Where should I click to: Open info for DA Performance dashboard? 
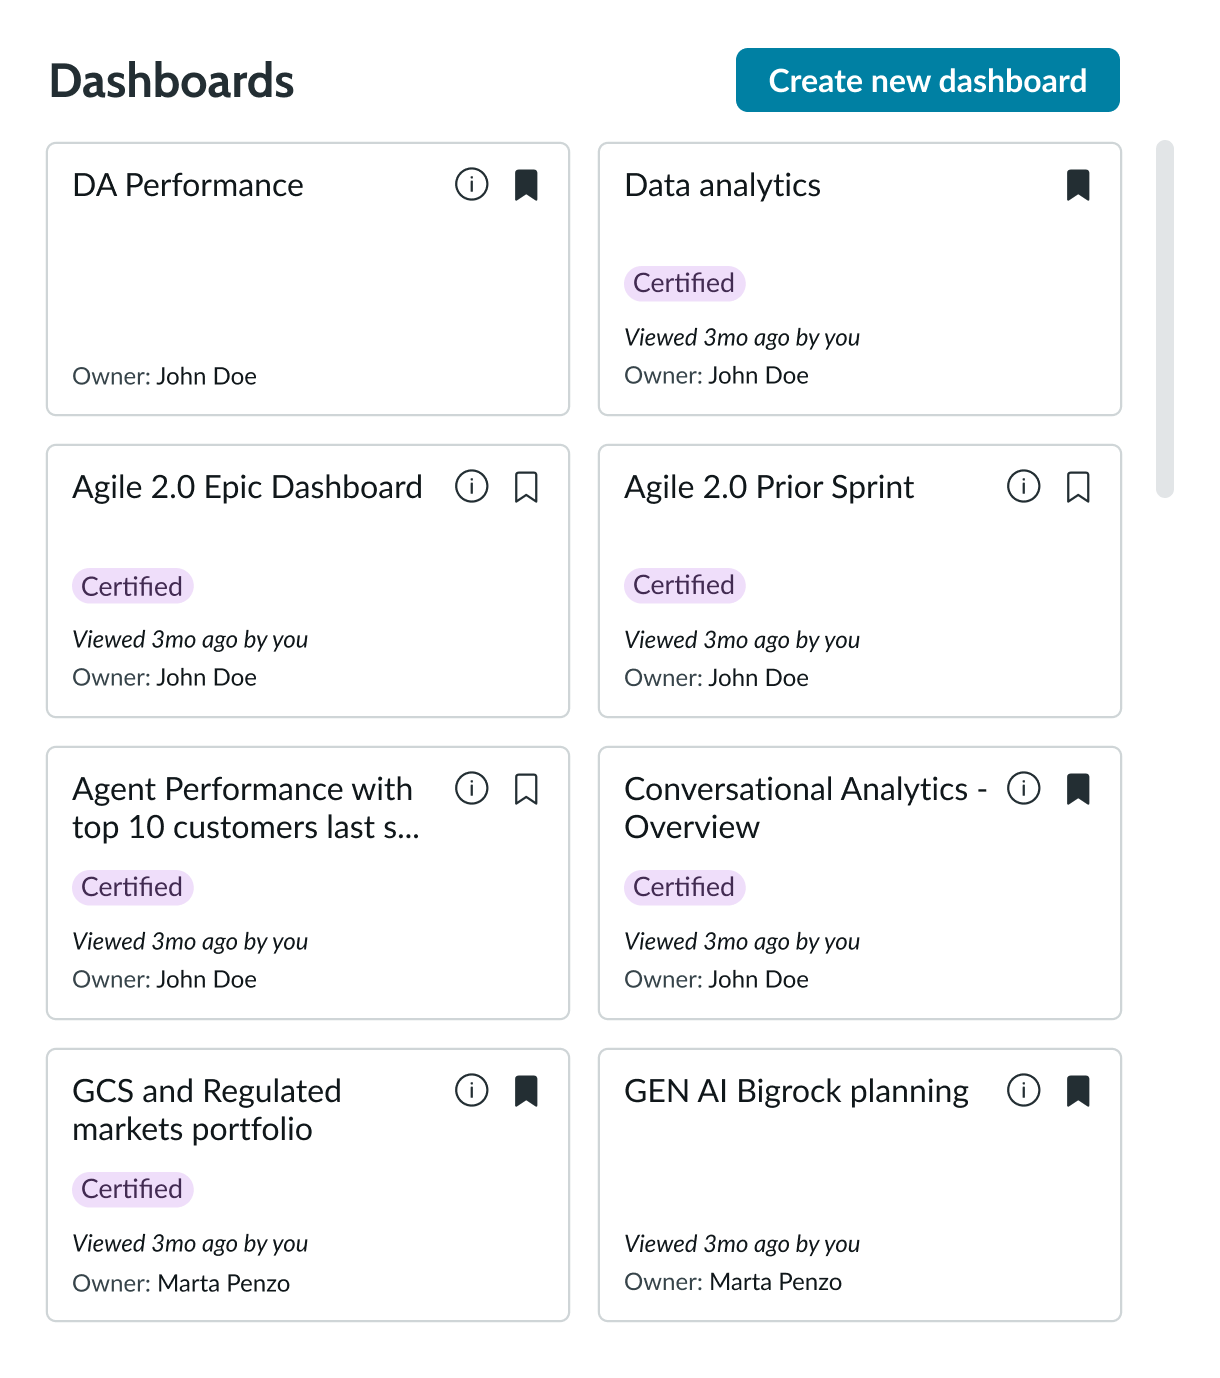[x=471, y=186]
